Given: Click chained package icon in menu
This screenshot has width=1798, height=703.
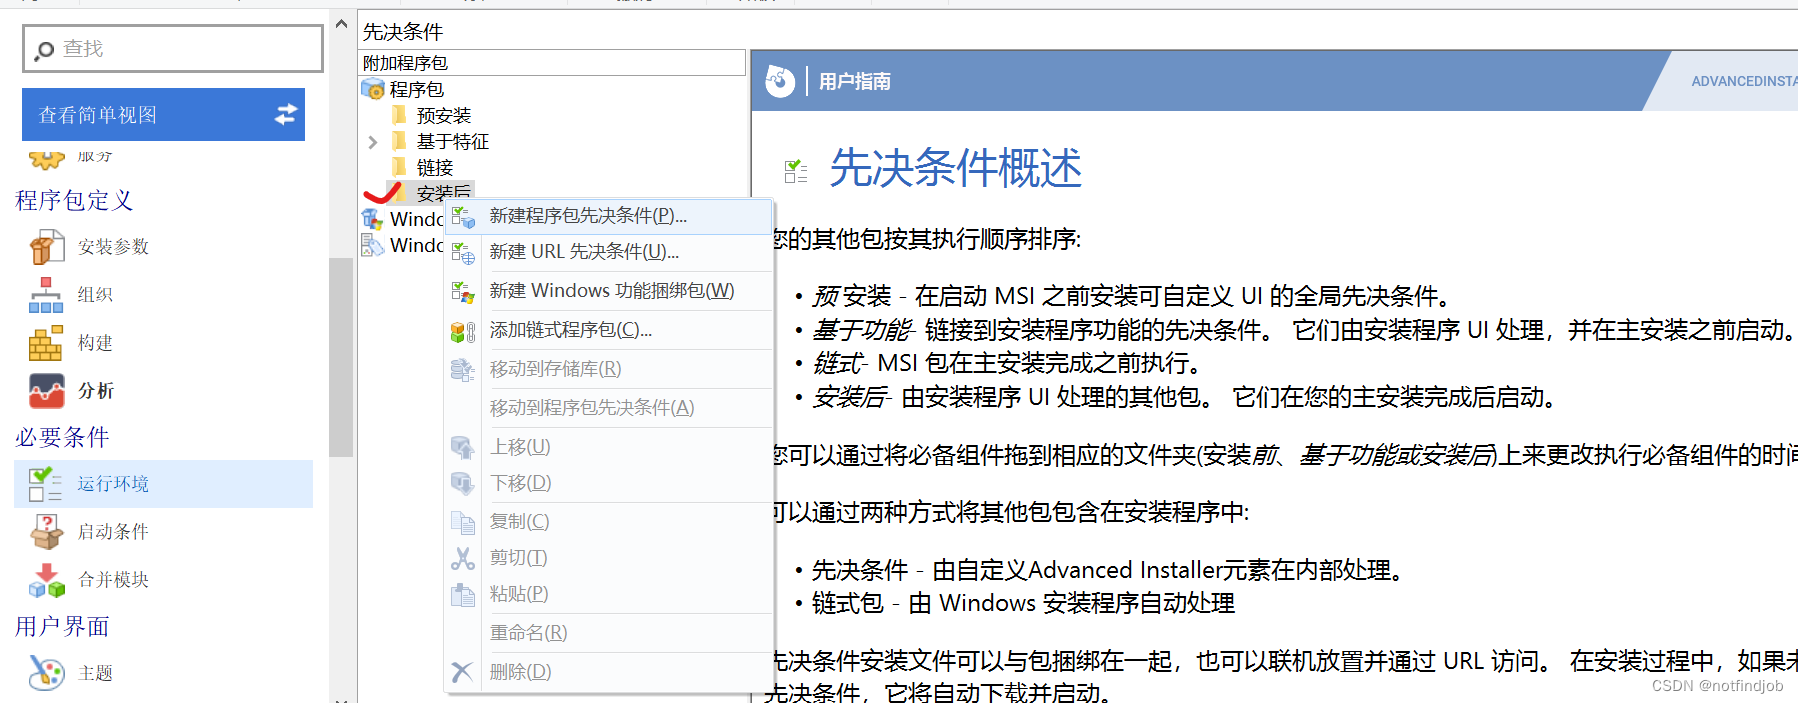Looking at the screenshot, I should pyautogui.click(x=463, y=331).
